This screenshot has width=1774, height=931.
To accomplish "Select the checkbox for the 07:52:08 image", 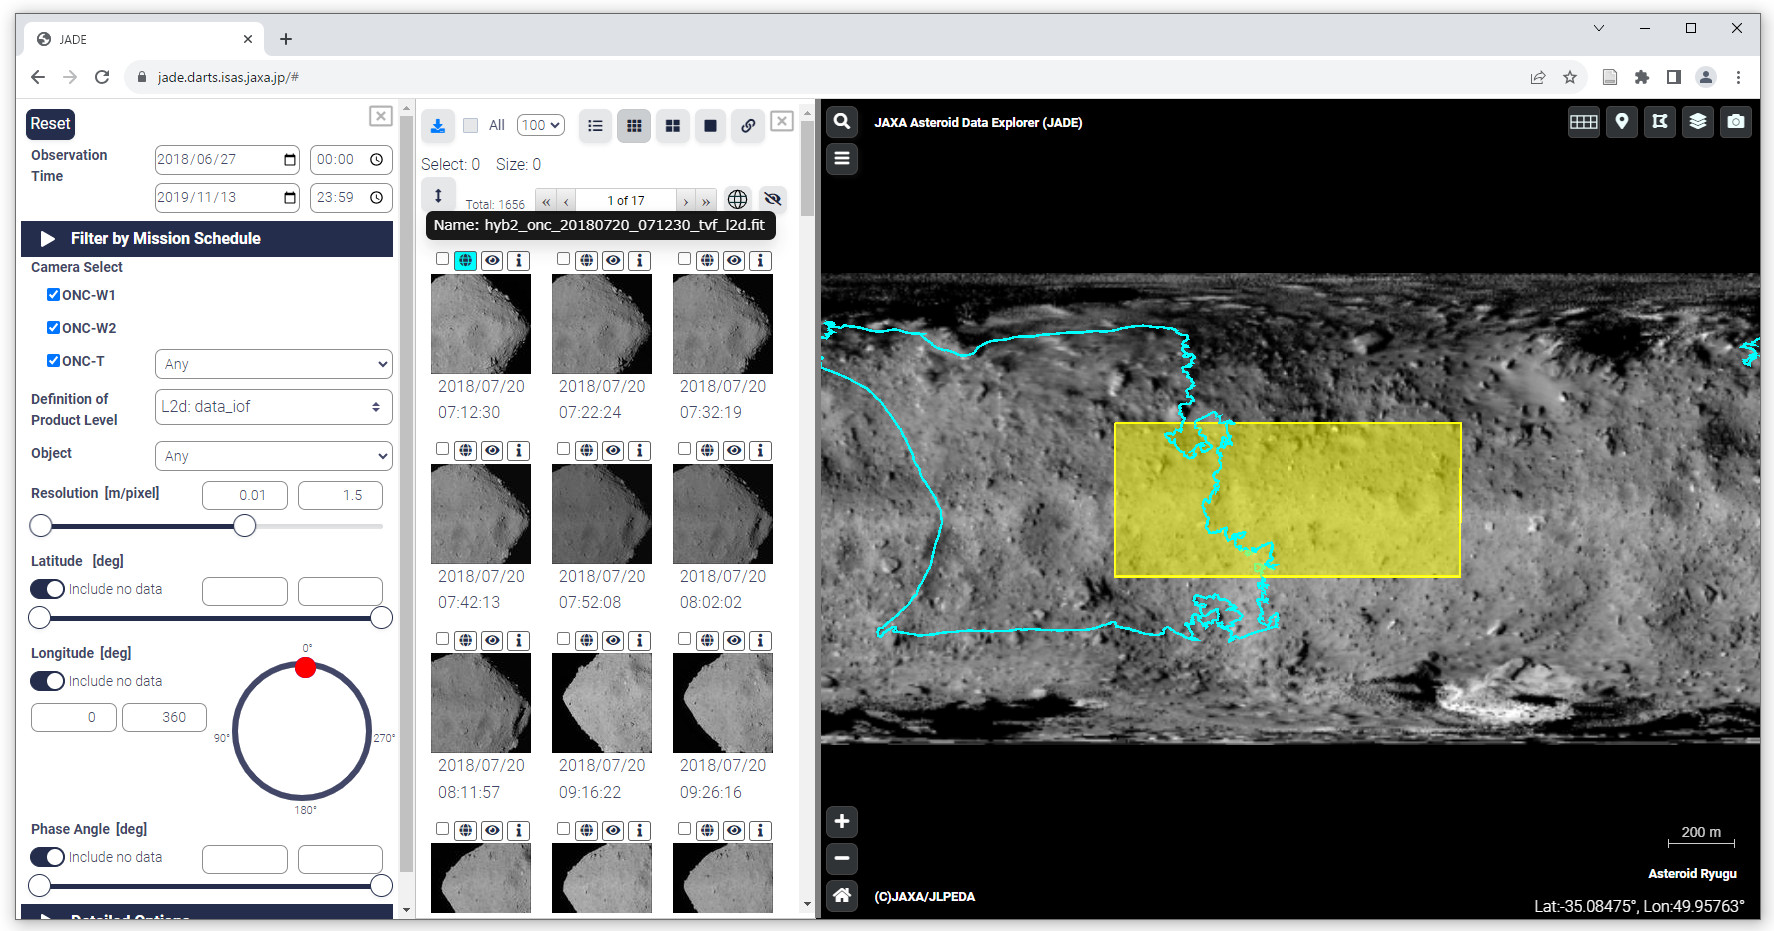I will coord(563,449).
